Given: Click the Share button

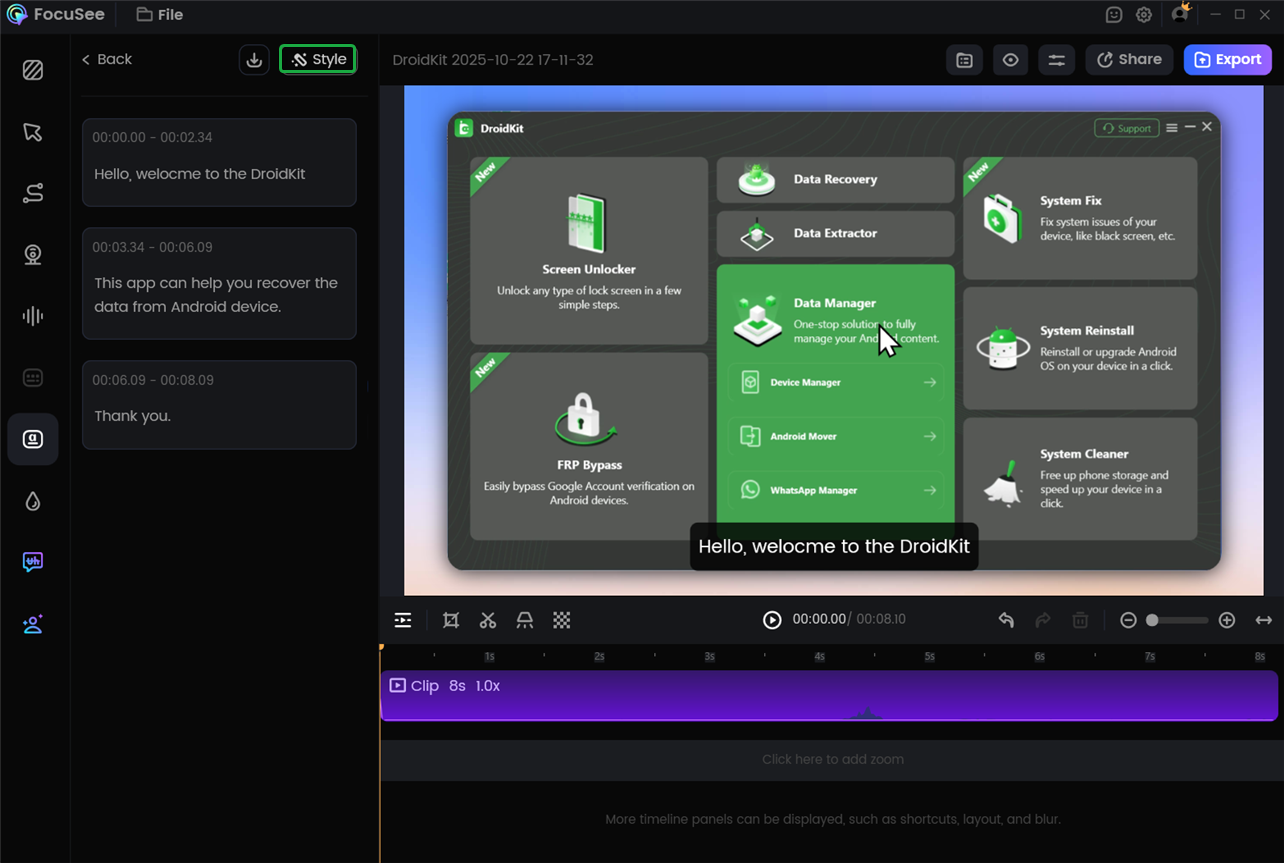Looking at the screenshot, I should click(1129, 60).
